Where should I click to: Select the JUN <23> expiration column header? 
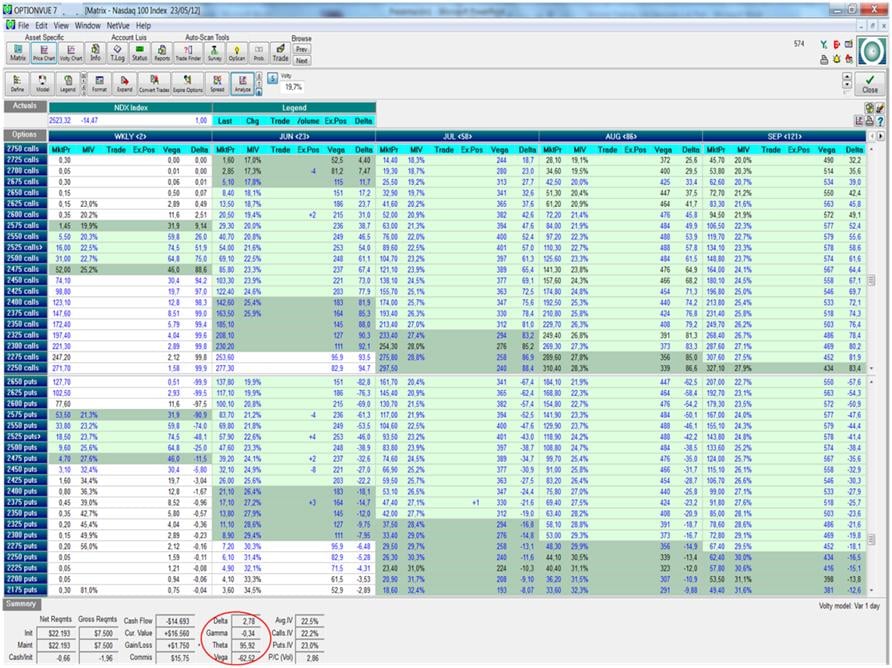293,135
